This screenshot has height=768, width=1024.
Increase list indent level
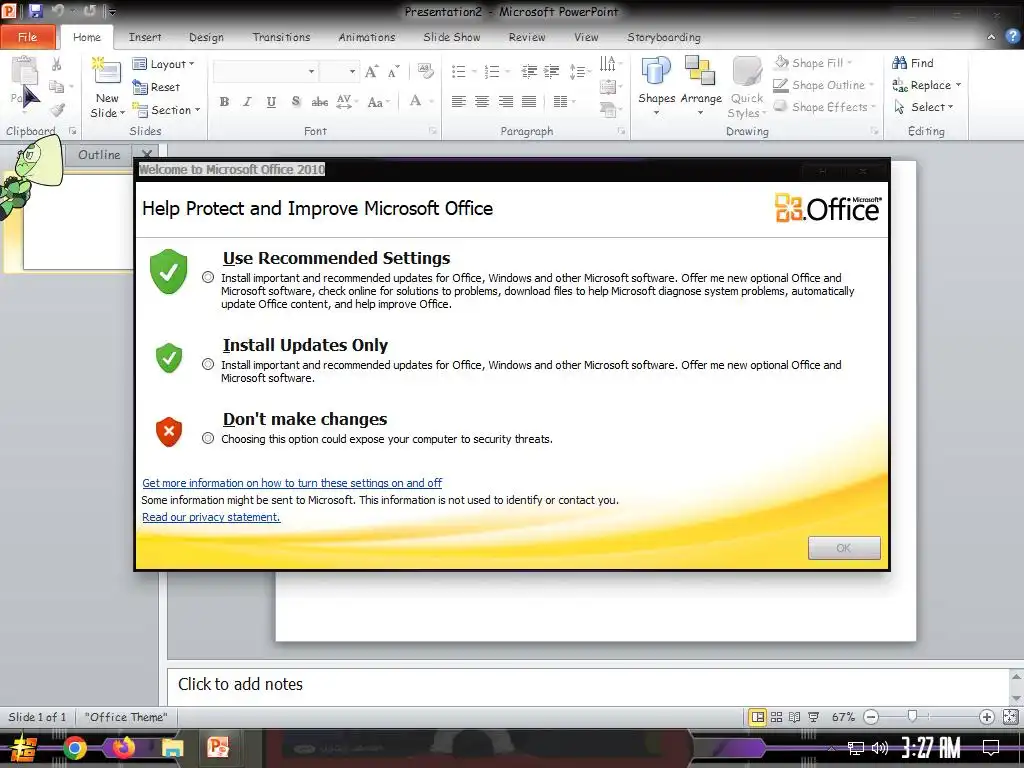552,71
